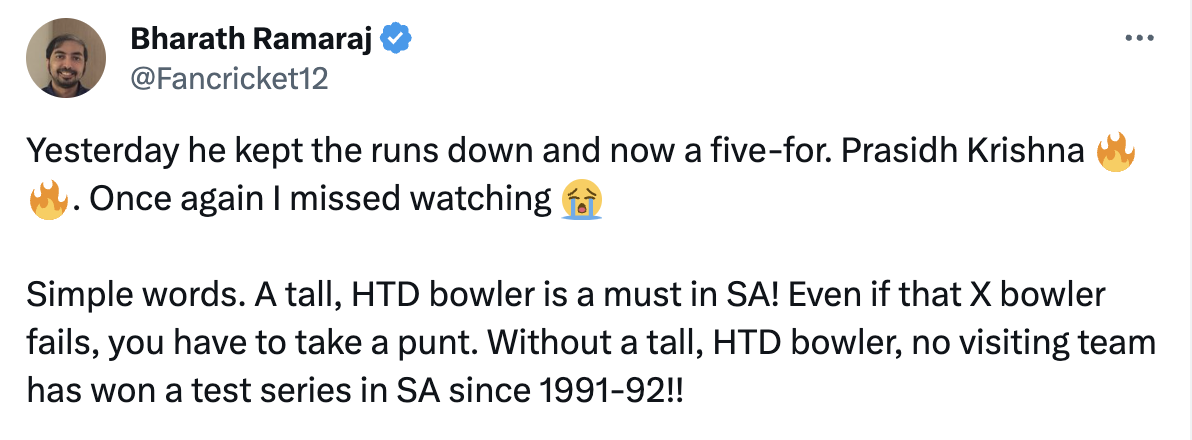Click the crying face emoji

[583, 201]
